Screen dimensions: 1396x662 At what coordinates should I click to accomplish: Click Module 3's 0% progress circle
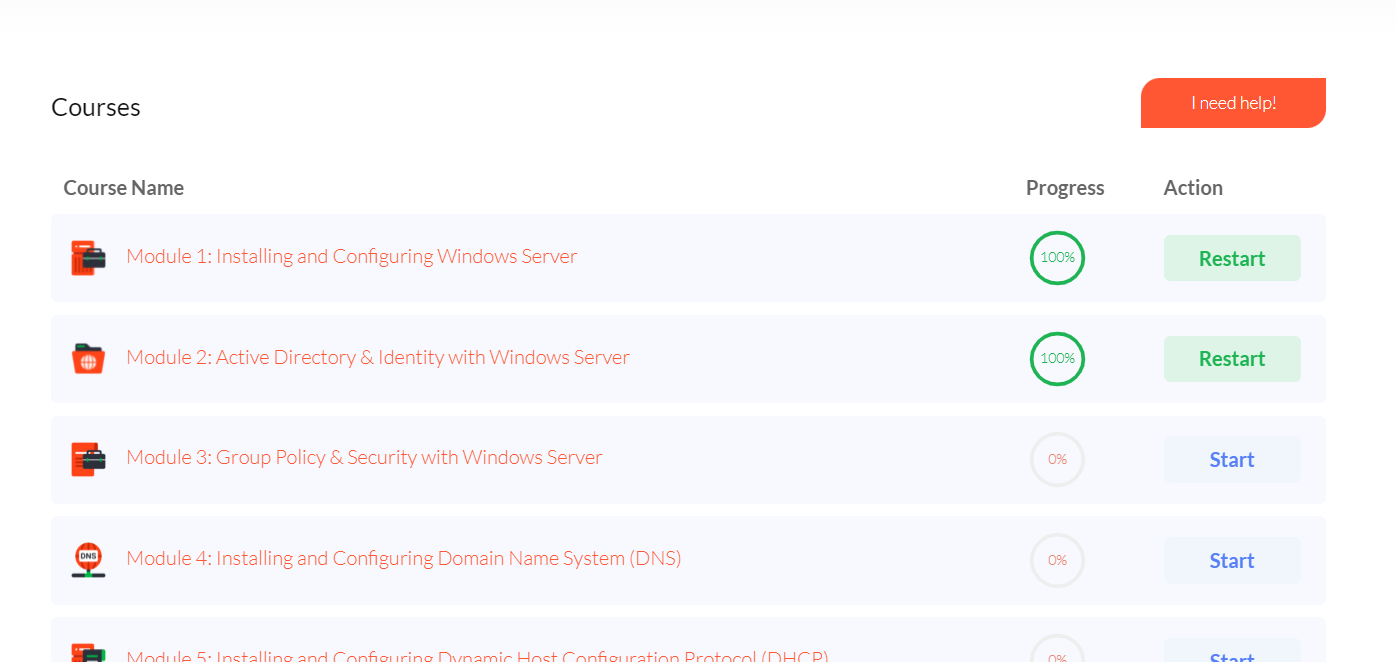tap(1057, 460)
